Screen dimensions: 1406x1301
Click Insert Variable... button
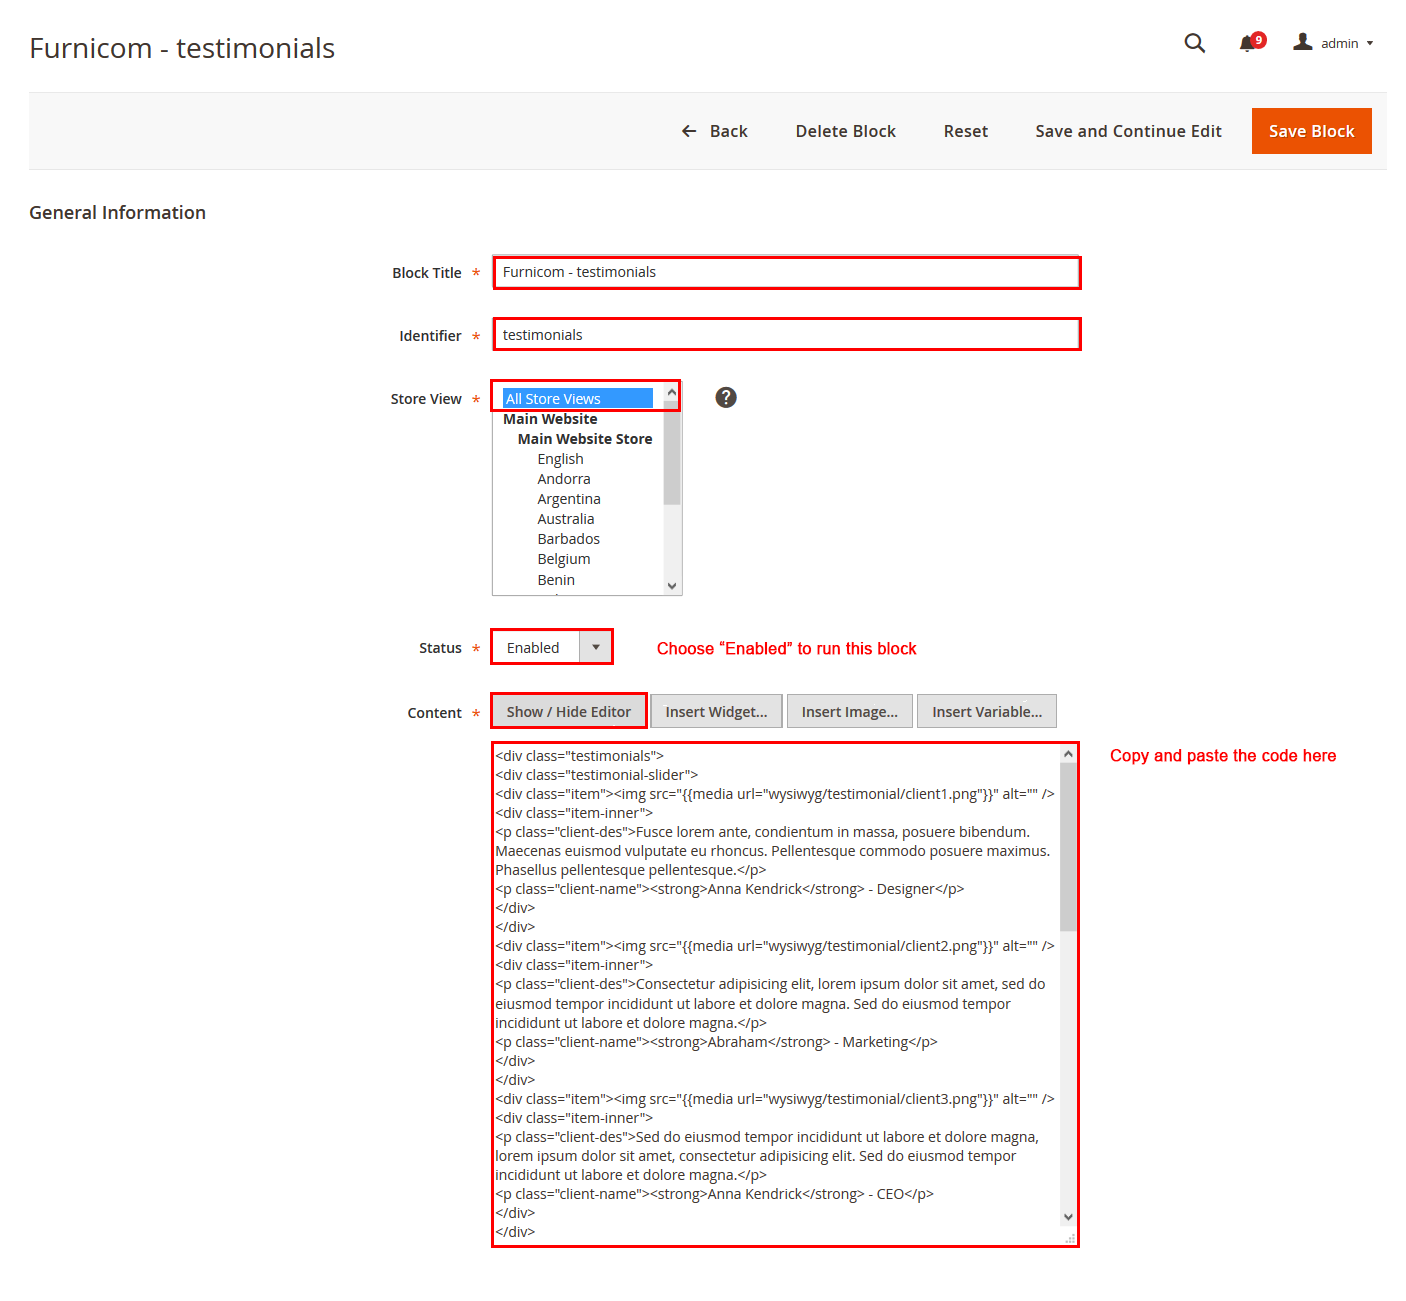pos(986,711)
